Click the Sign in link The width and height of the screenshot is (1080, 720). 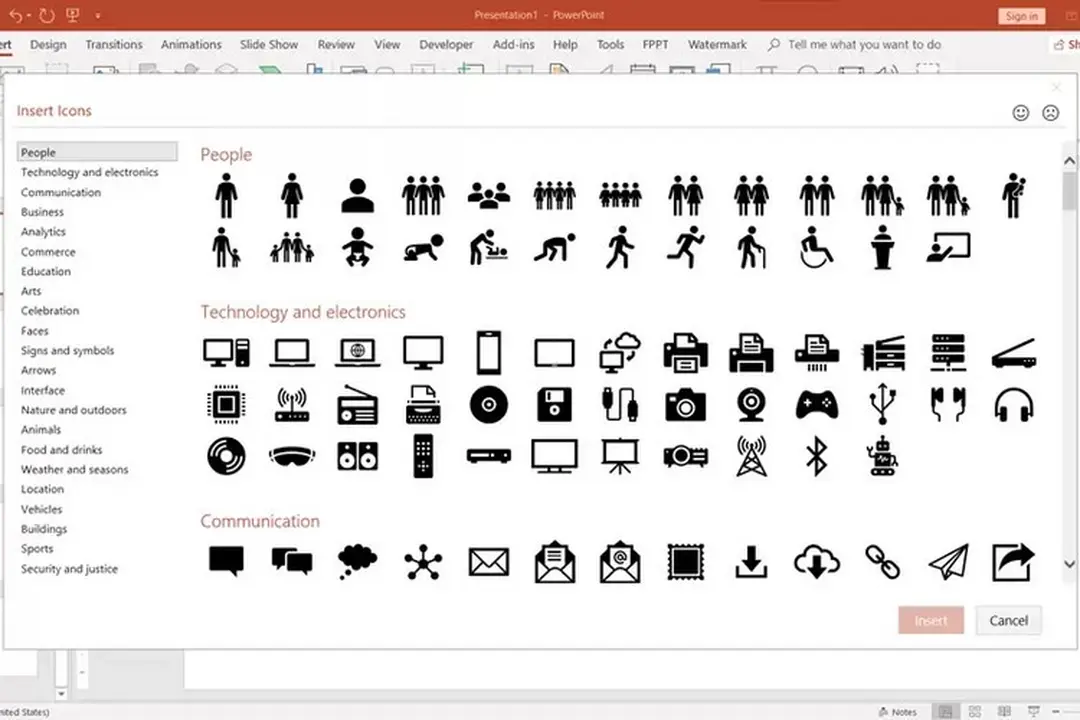click(x=1021, y=15)
